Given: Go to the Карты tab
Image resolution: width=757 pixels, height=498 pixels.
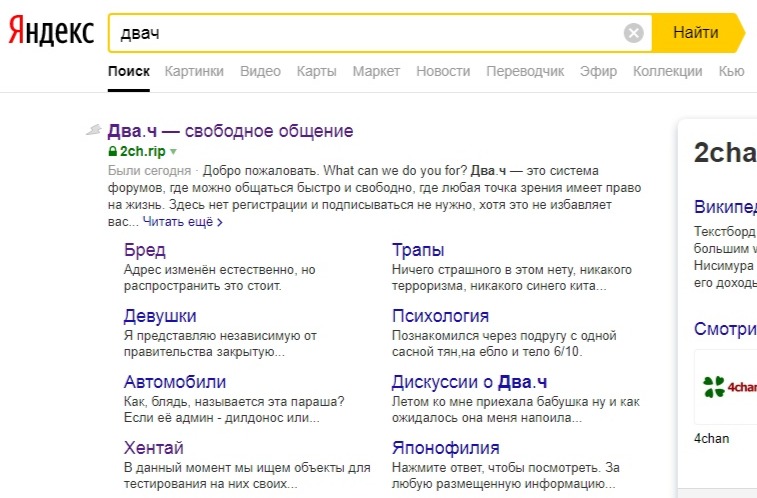Looking at the screenshot, I should tap(317, 71).
